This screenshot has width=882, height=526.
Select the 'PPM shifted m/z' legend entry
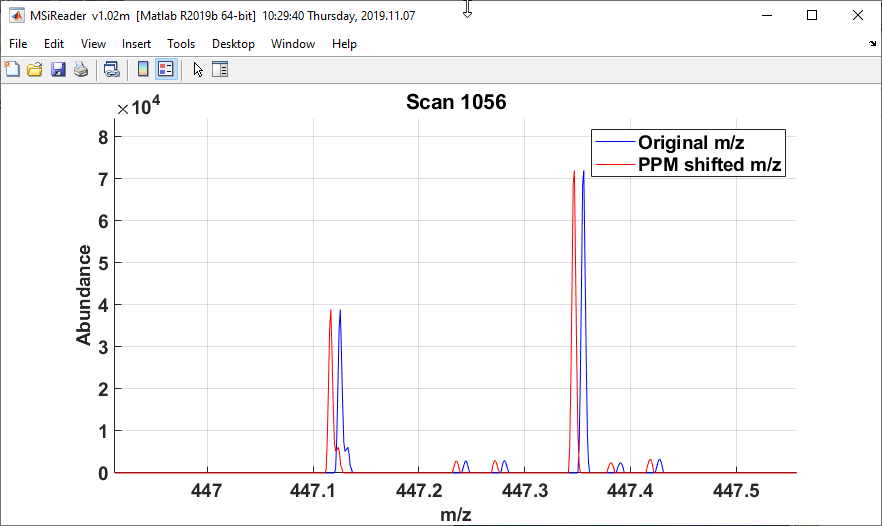(710, 165)
